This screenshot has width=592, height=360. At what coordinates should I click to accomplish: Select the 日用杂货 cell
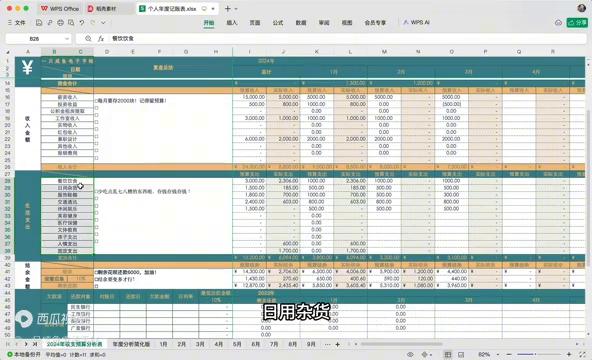pos(67,188)
